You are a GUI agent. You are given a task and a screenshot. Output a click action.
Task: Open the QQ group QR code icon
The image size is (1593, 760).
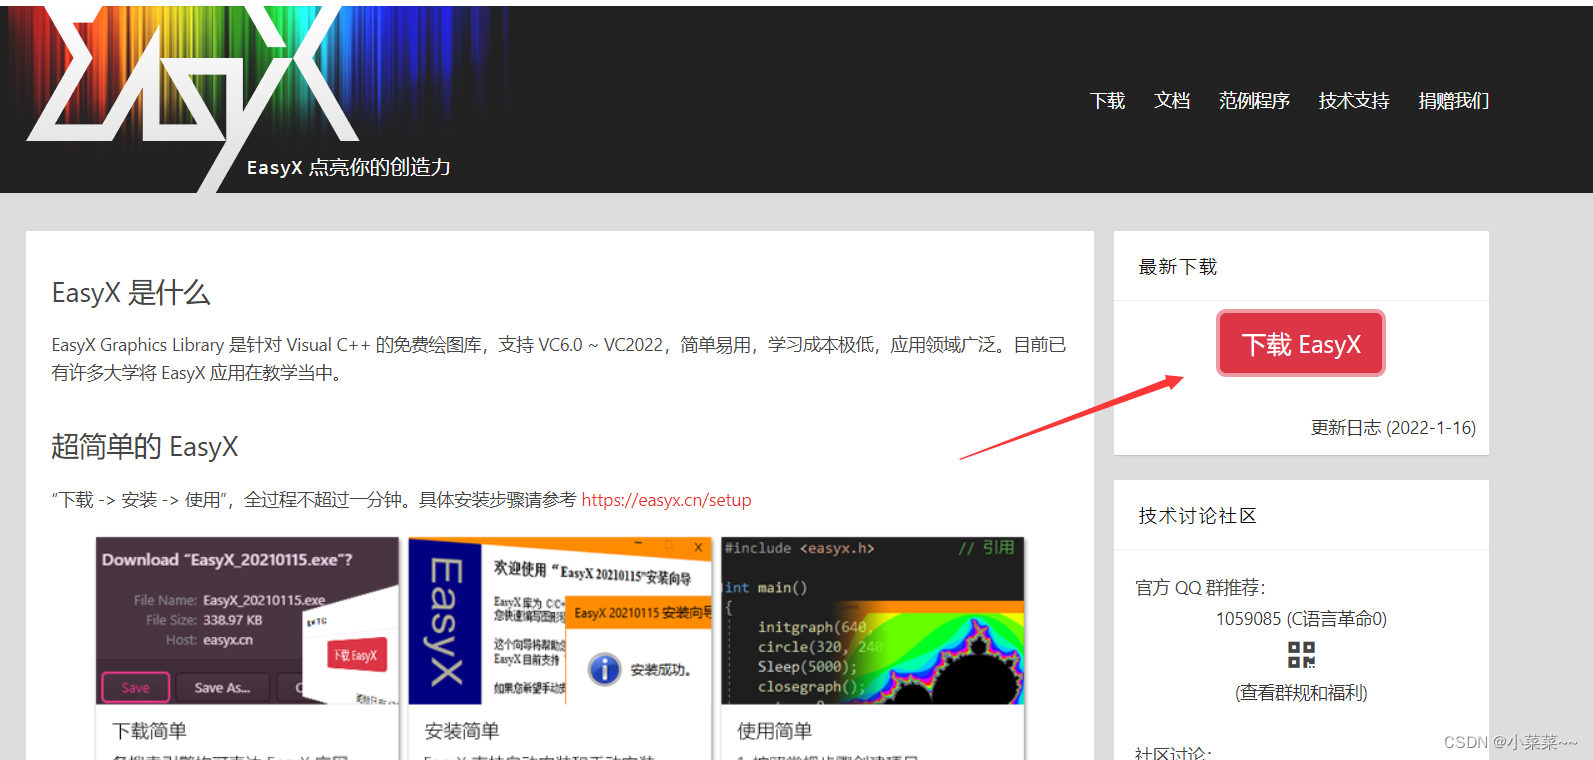1301,655
